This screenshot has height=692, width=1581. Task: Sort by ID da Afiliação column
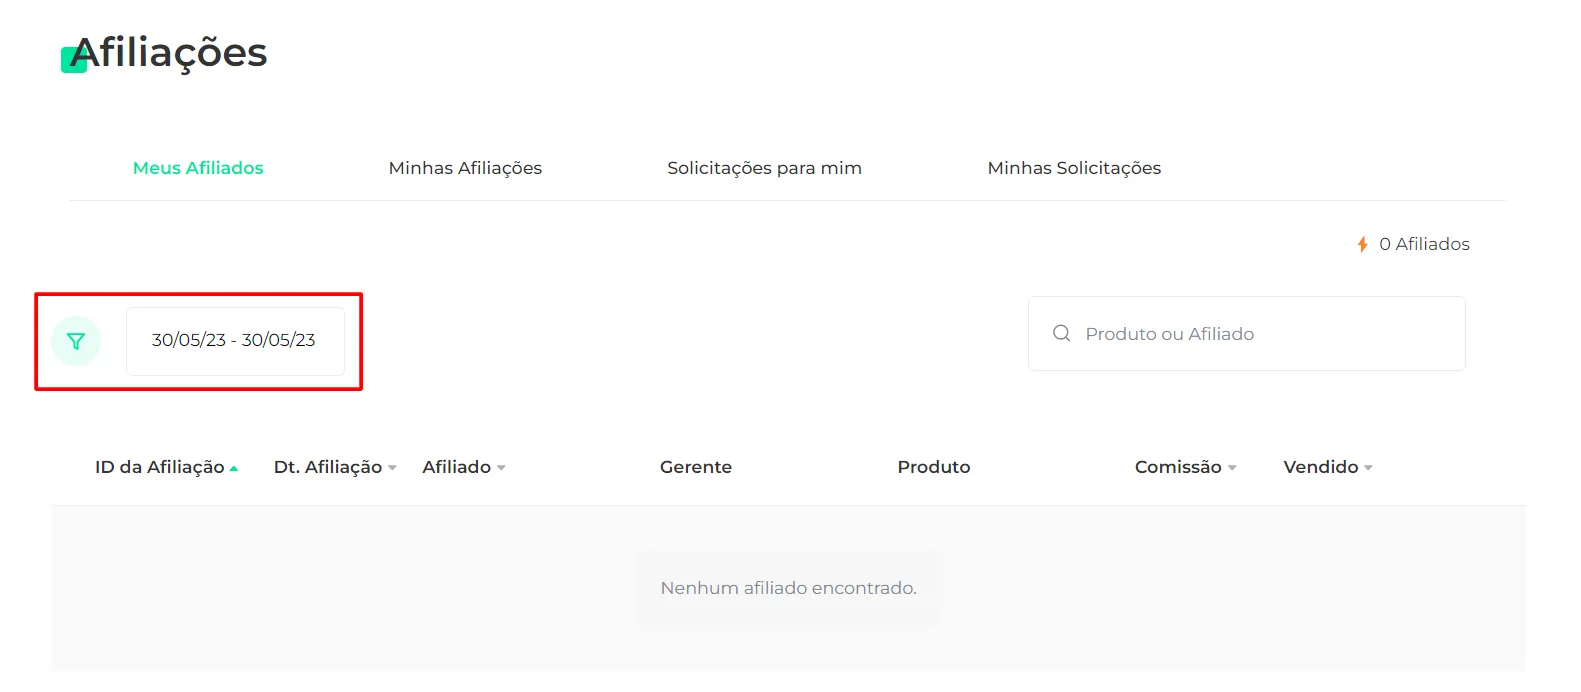[x=166, y=467]
